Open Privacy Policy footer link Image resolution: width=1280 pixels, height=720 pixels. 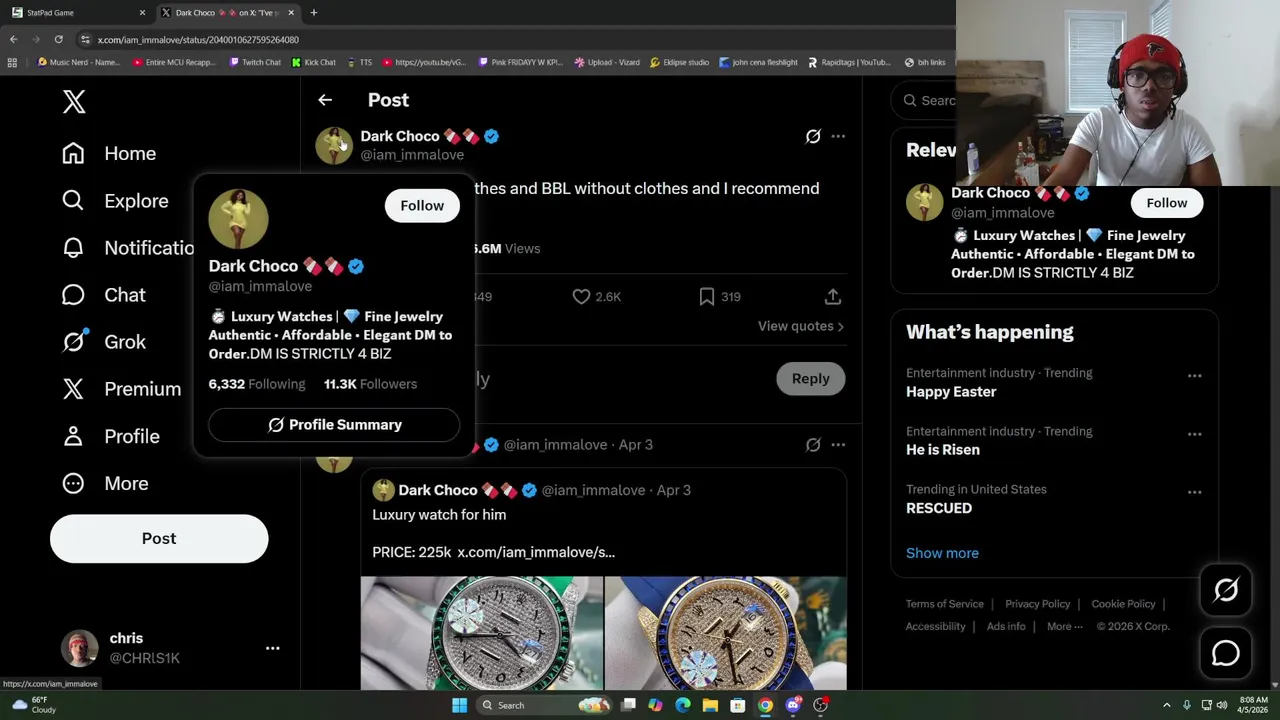coord(1037,604)
